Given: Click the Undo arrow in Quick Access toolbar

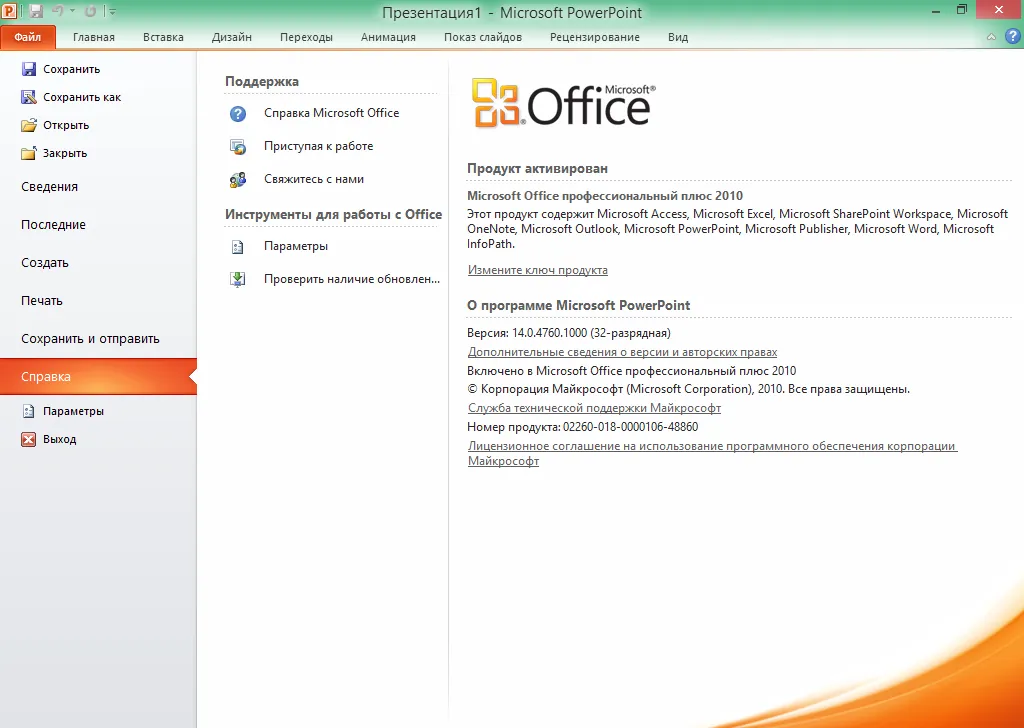Looking at the screenshot, I should (x=57, y=10).
